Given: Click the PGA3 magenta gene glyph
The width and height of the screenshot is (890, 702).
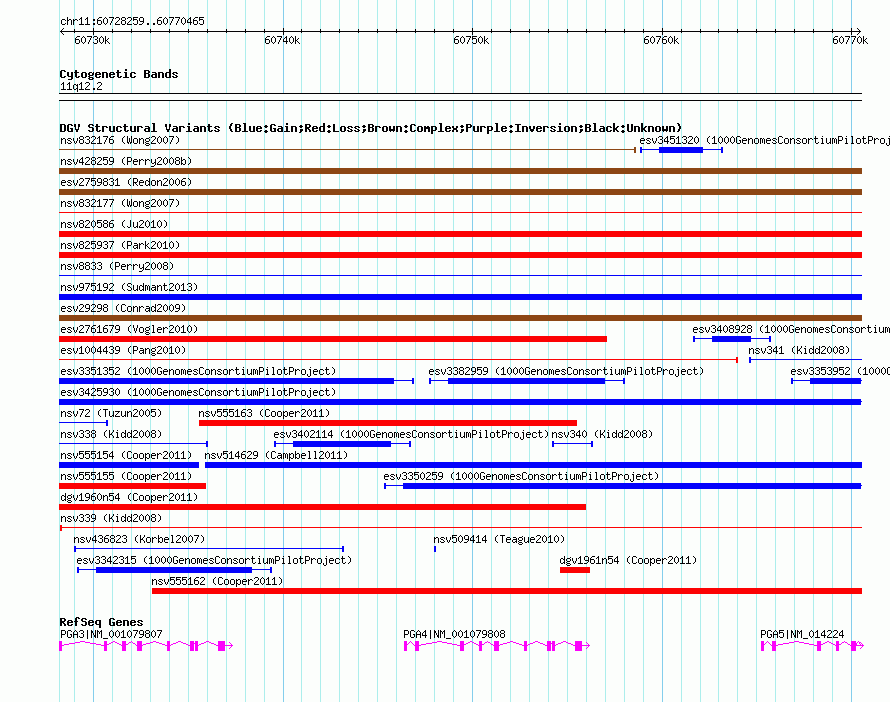Looking at the screenshot, I should [146, 646].
